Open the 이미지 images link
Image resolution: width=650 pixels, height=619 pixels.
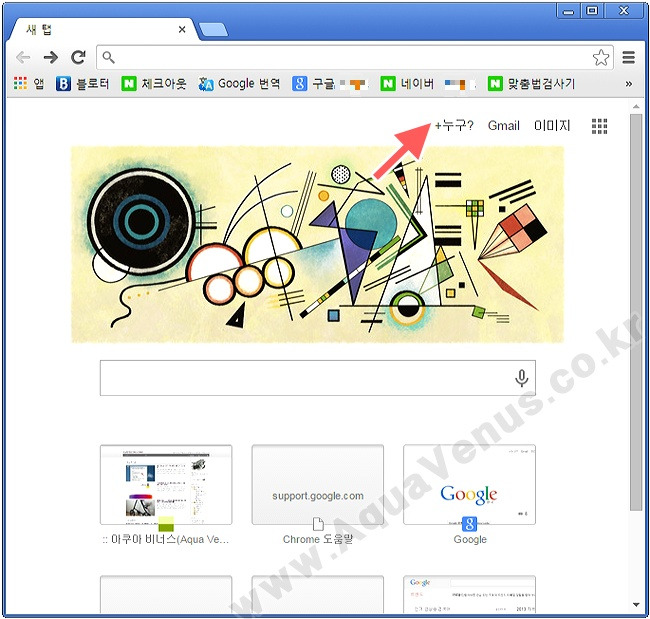[x=552, y=125]
